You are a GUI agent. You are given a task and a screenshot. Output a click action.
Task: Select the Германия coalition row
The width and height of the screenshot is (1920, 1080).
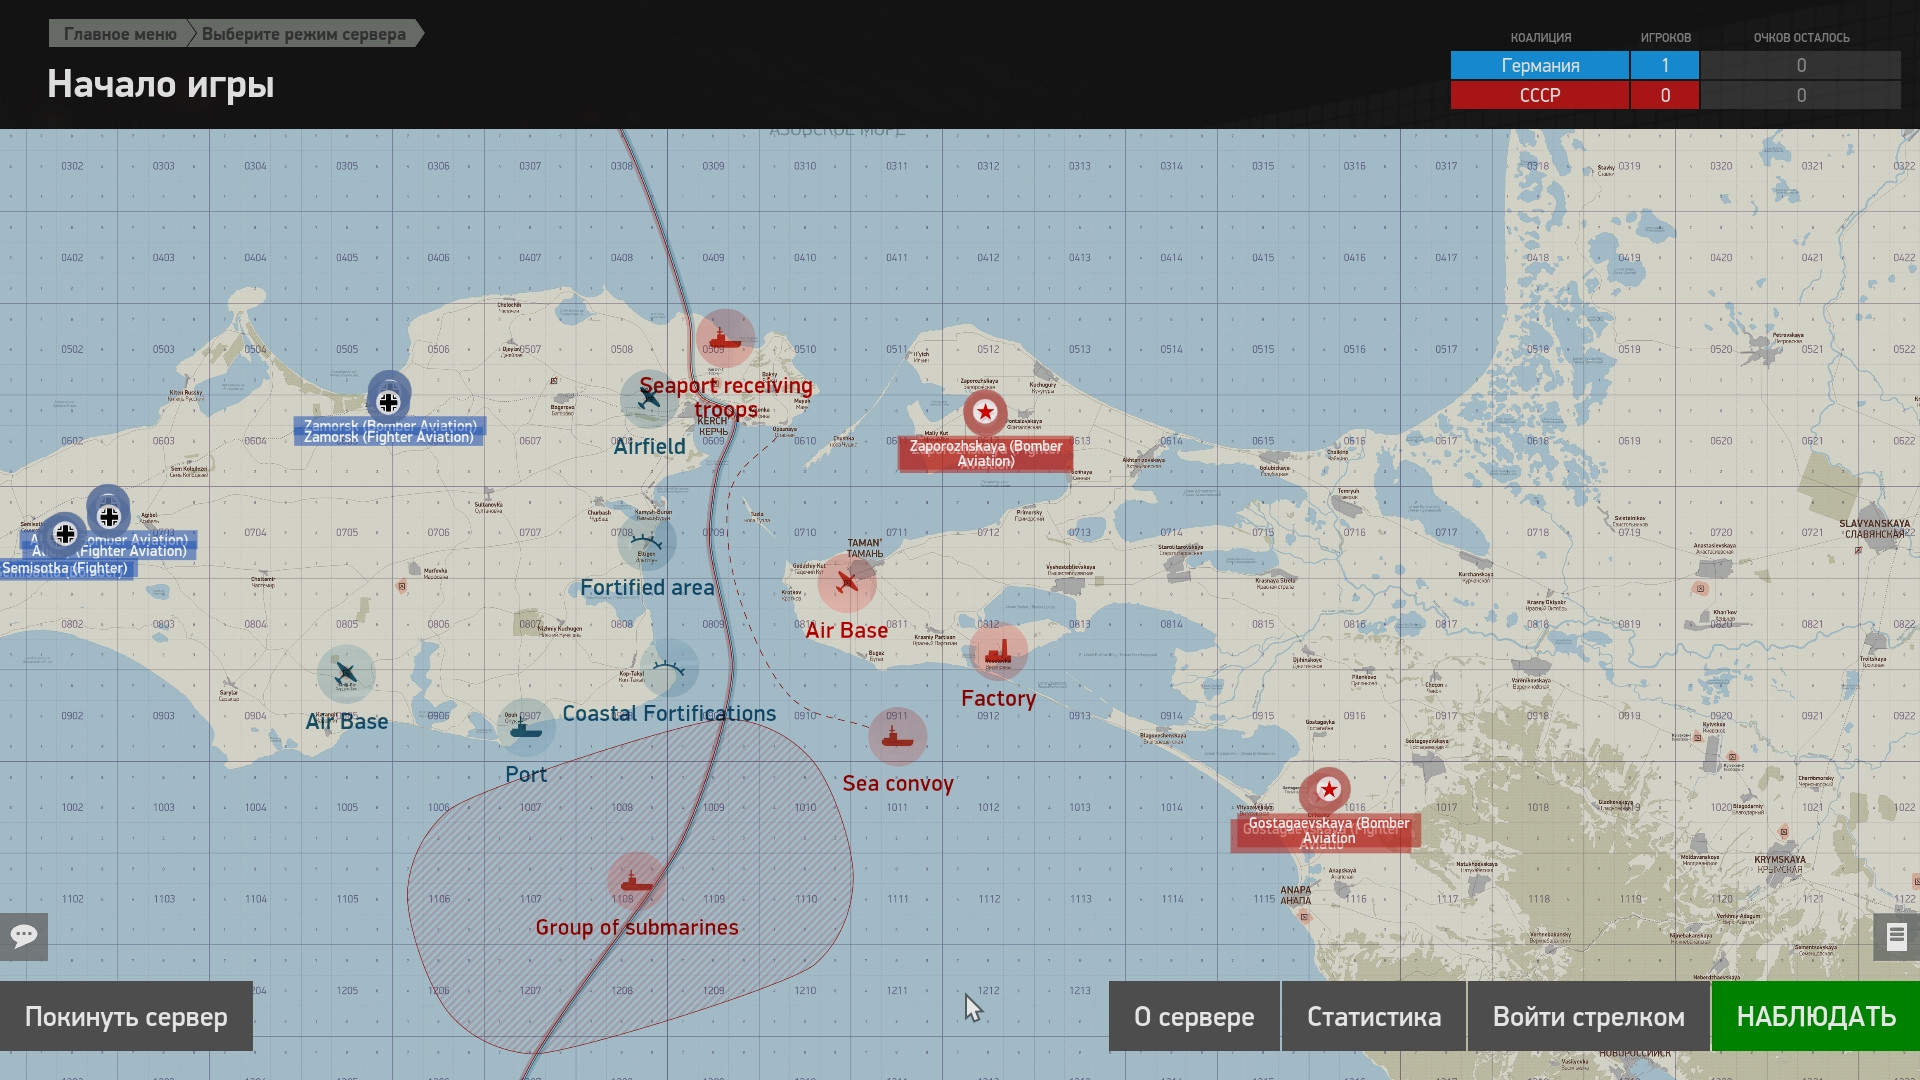pyautogui.click(x=1675, y=65)
